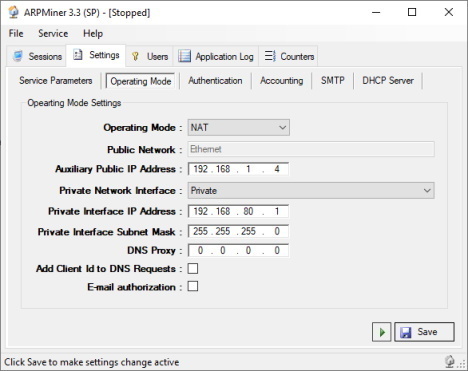
Task: Open the Service menu
Action: [x=53, y=33]
